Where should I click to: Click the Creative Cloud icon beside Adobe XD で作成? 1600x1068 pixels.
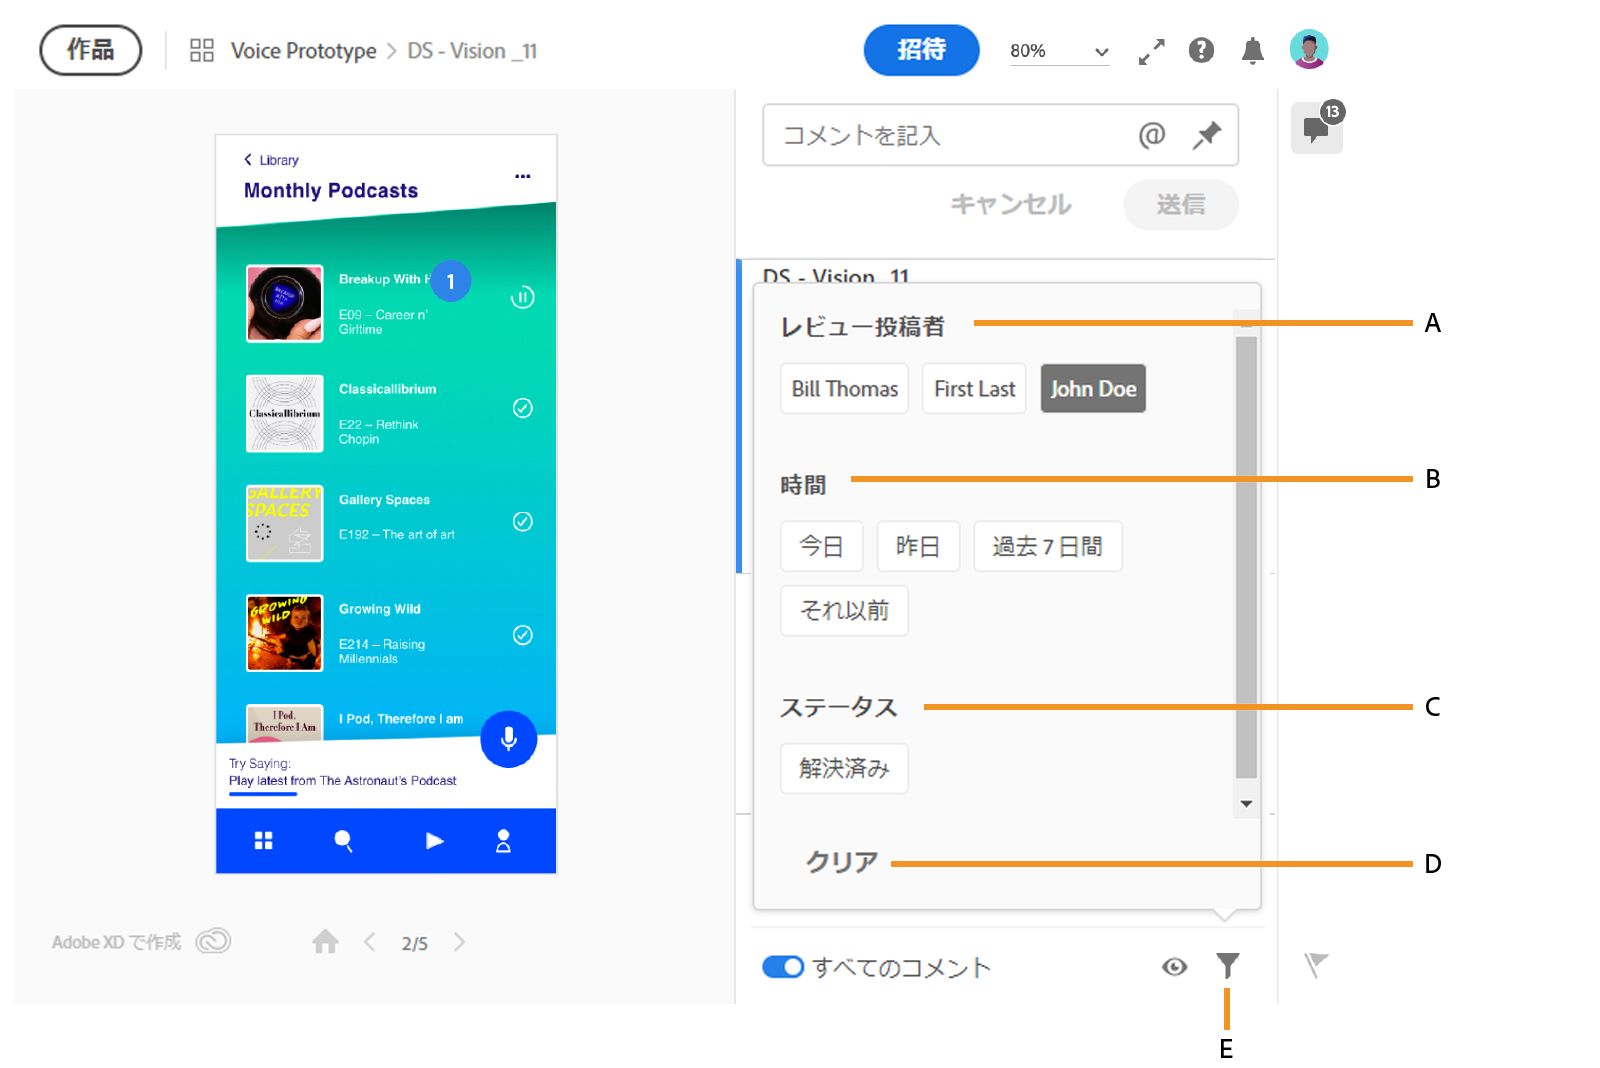pyautogui.click(x=212, y=941)
